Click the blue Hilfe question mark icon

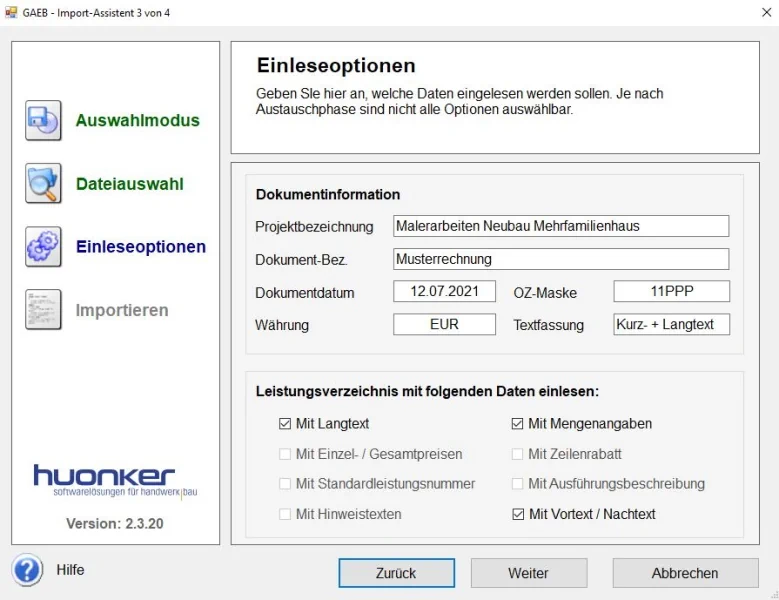(x=27, y=570)
